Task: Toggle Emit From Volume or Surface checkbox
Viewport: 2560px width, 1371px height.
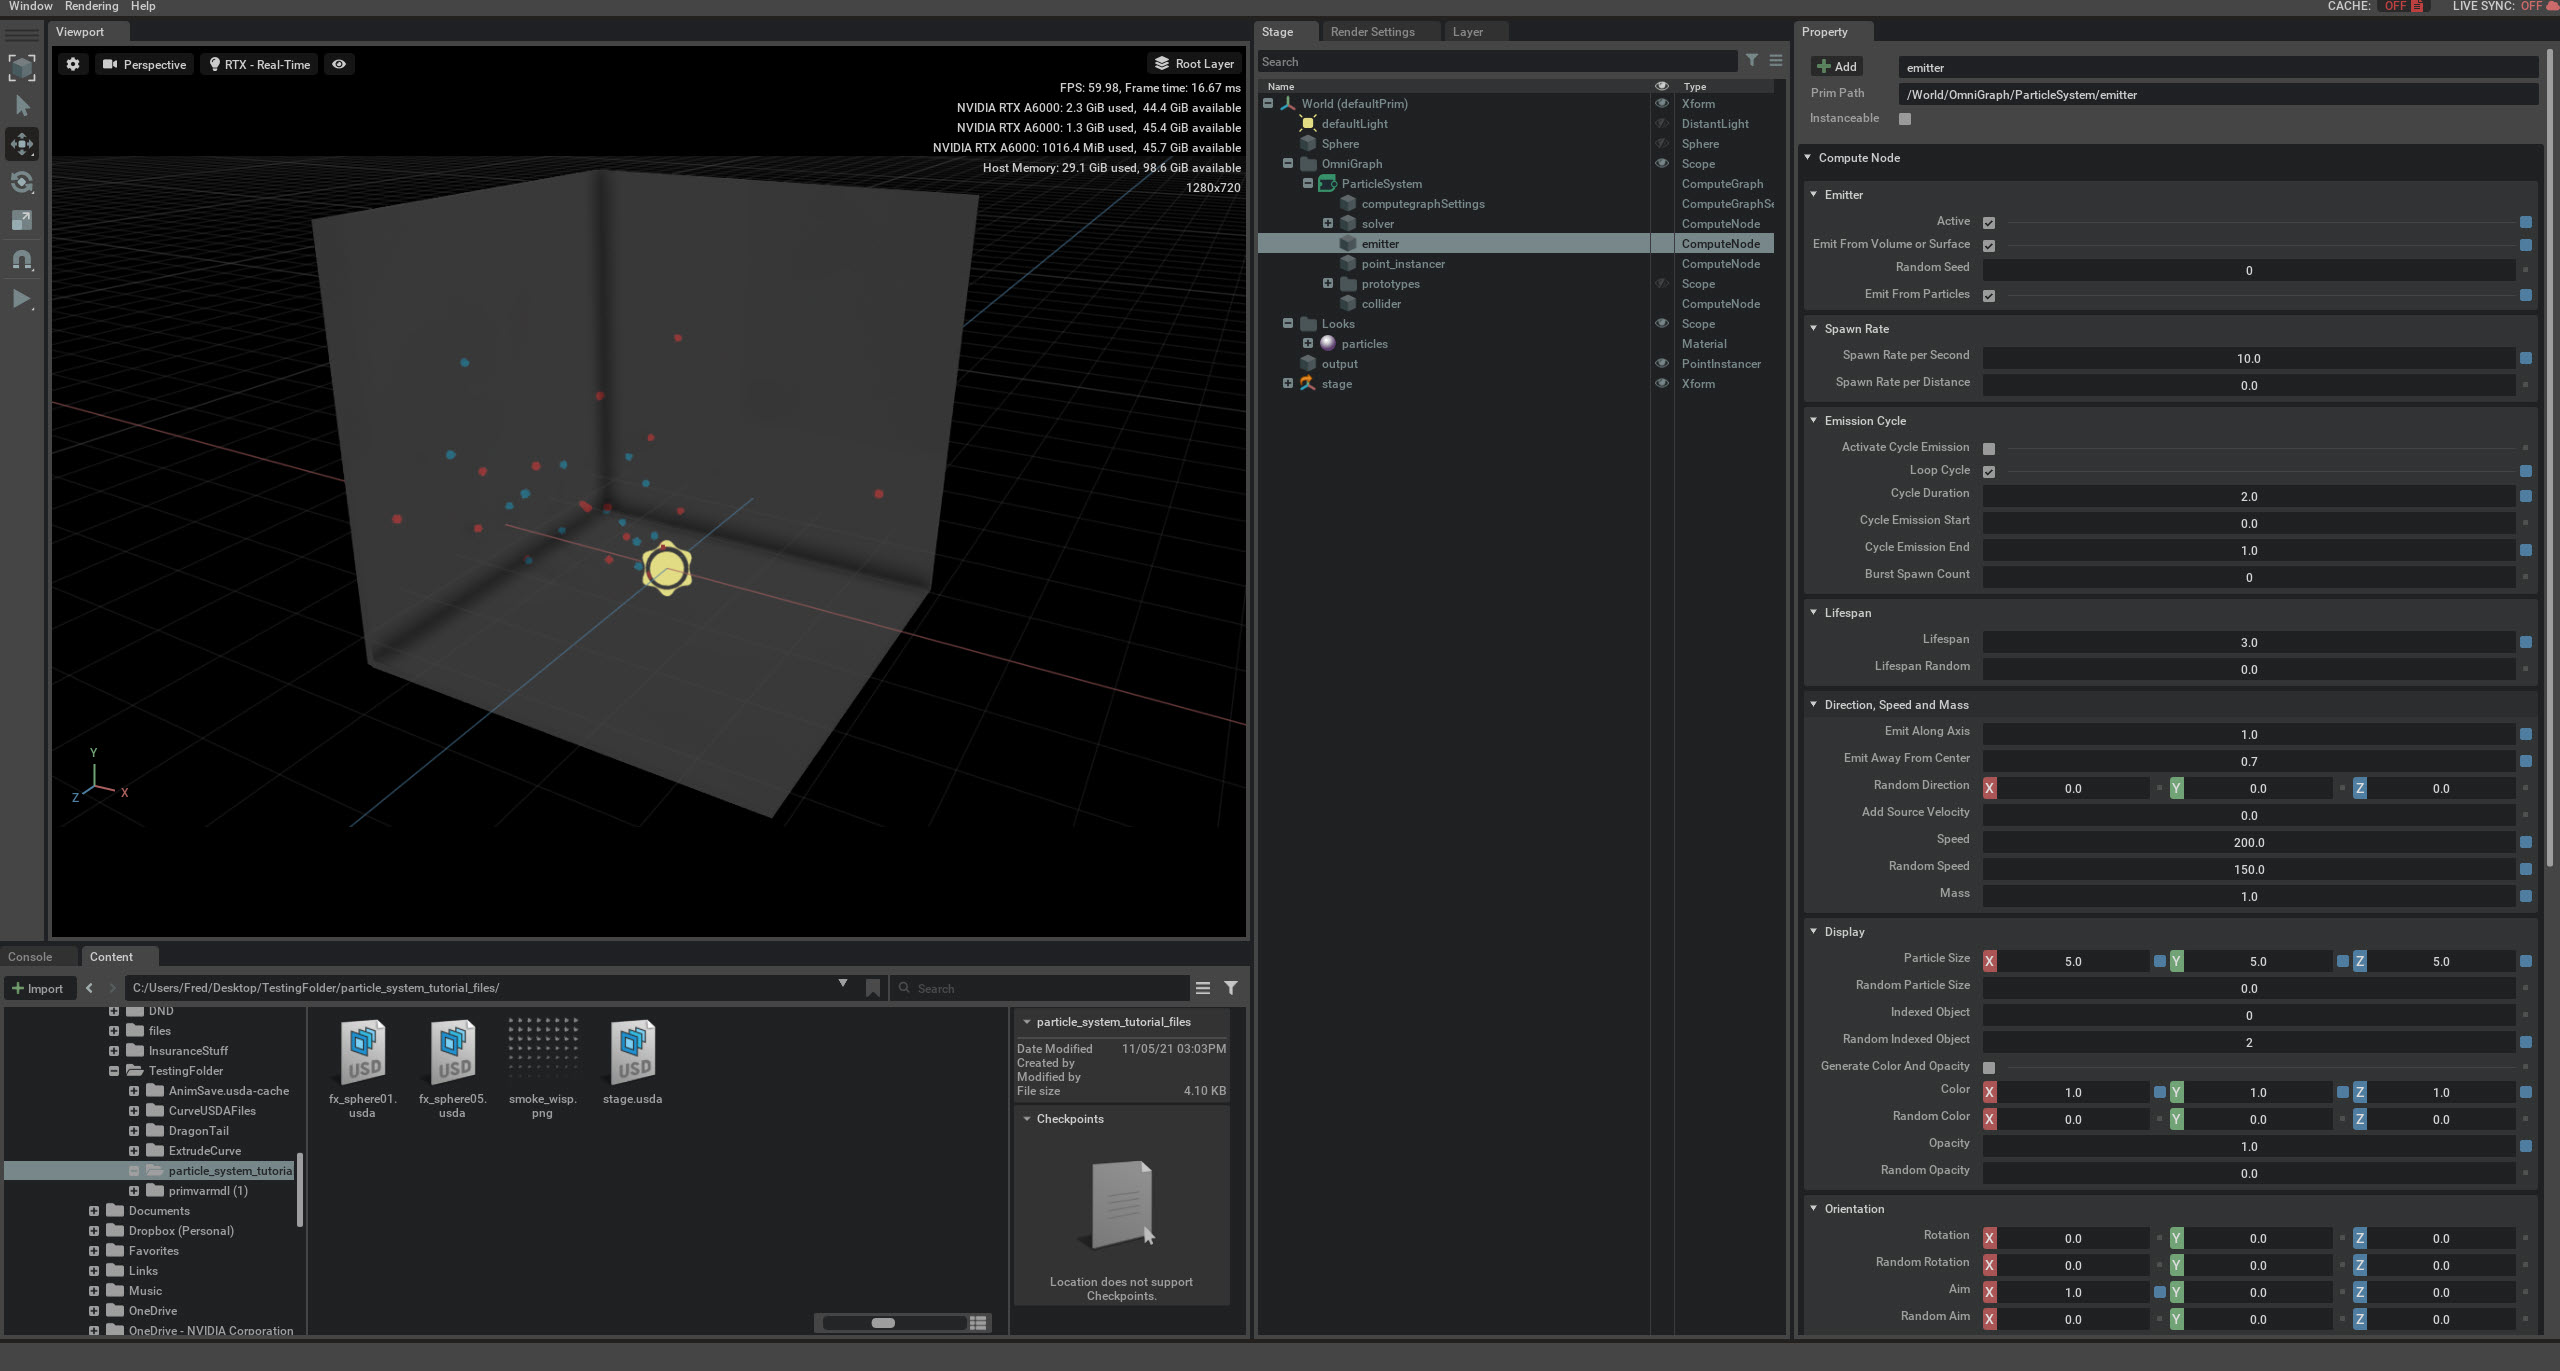Action: coord(1989,246)
